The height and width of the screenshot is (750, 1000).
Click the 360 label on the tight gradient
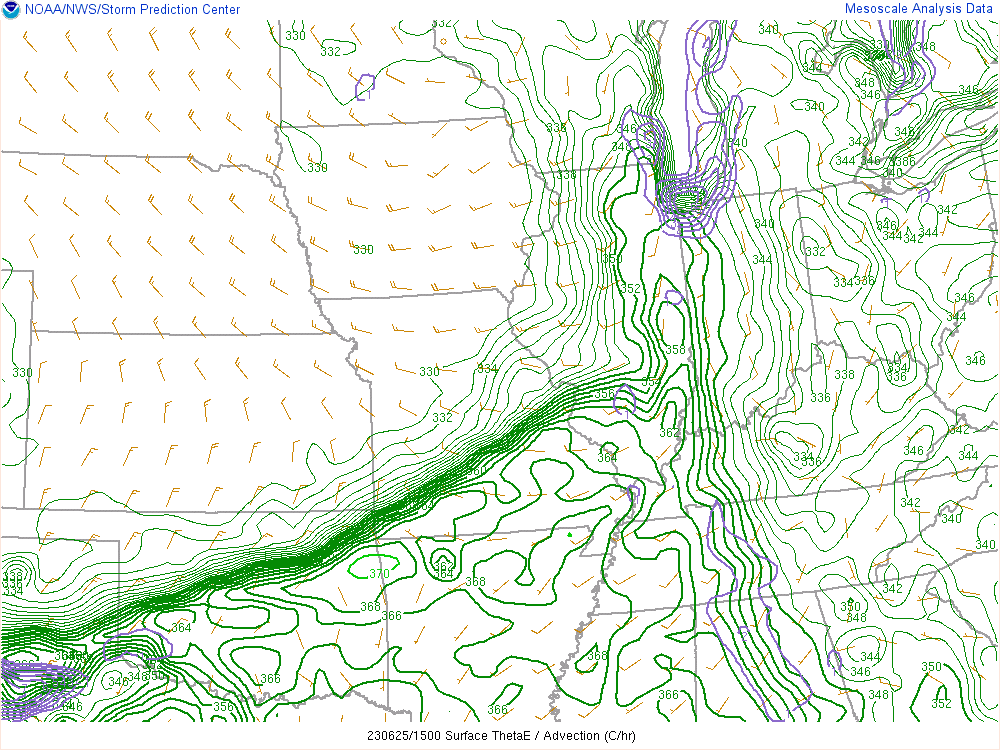point(477,471)
